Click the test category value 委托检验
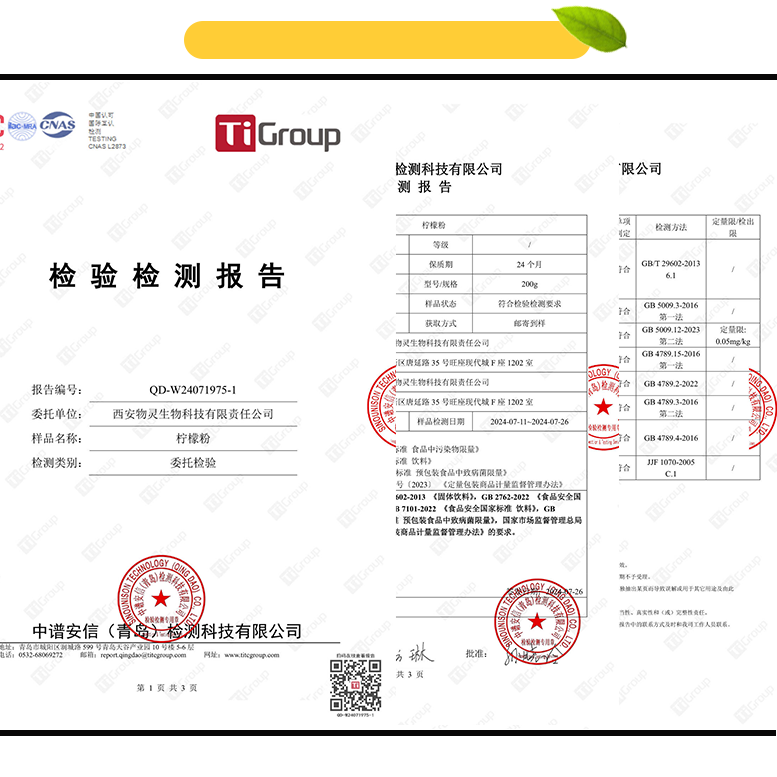The width and height of the screenshot is (777, 777). click(x=193, y=463)
